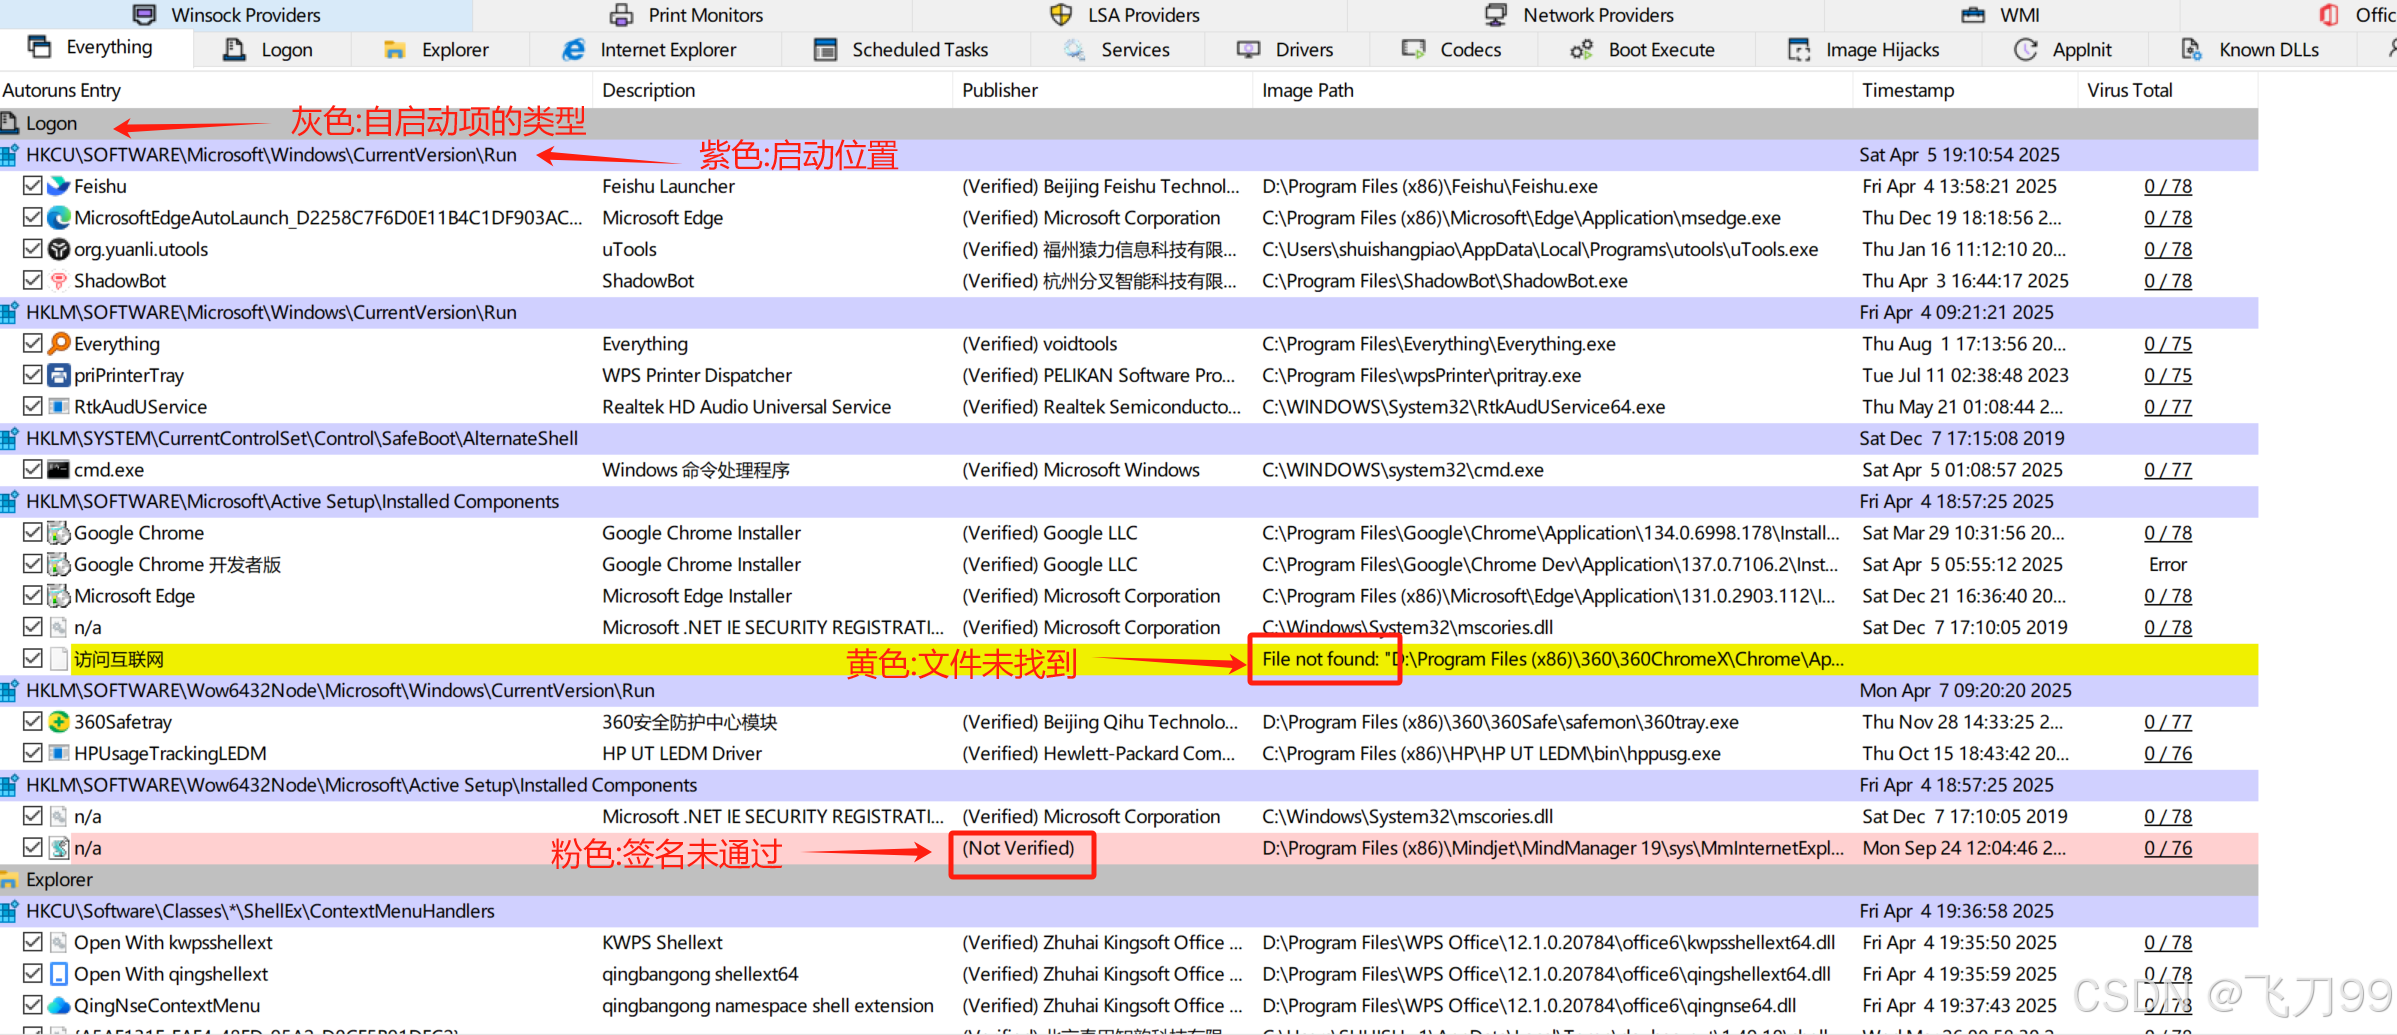Click the Microsoft Edge installer icon

(x=59, y=596)
